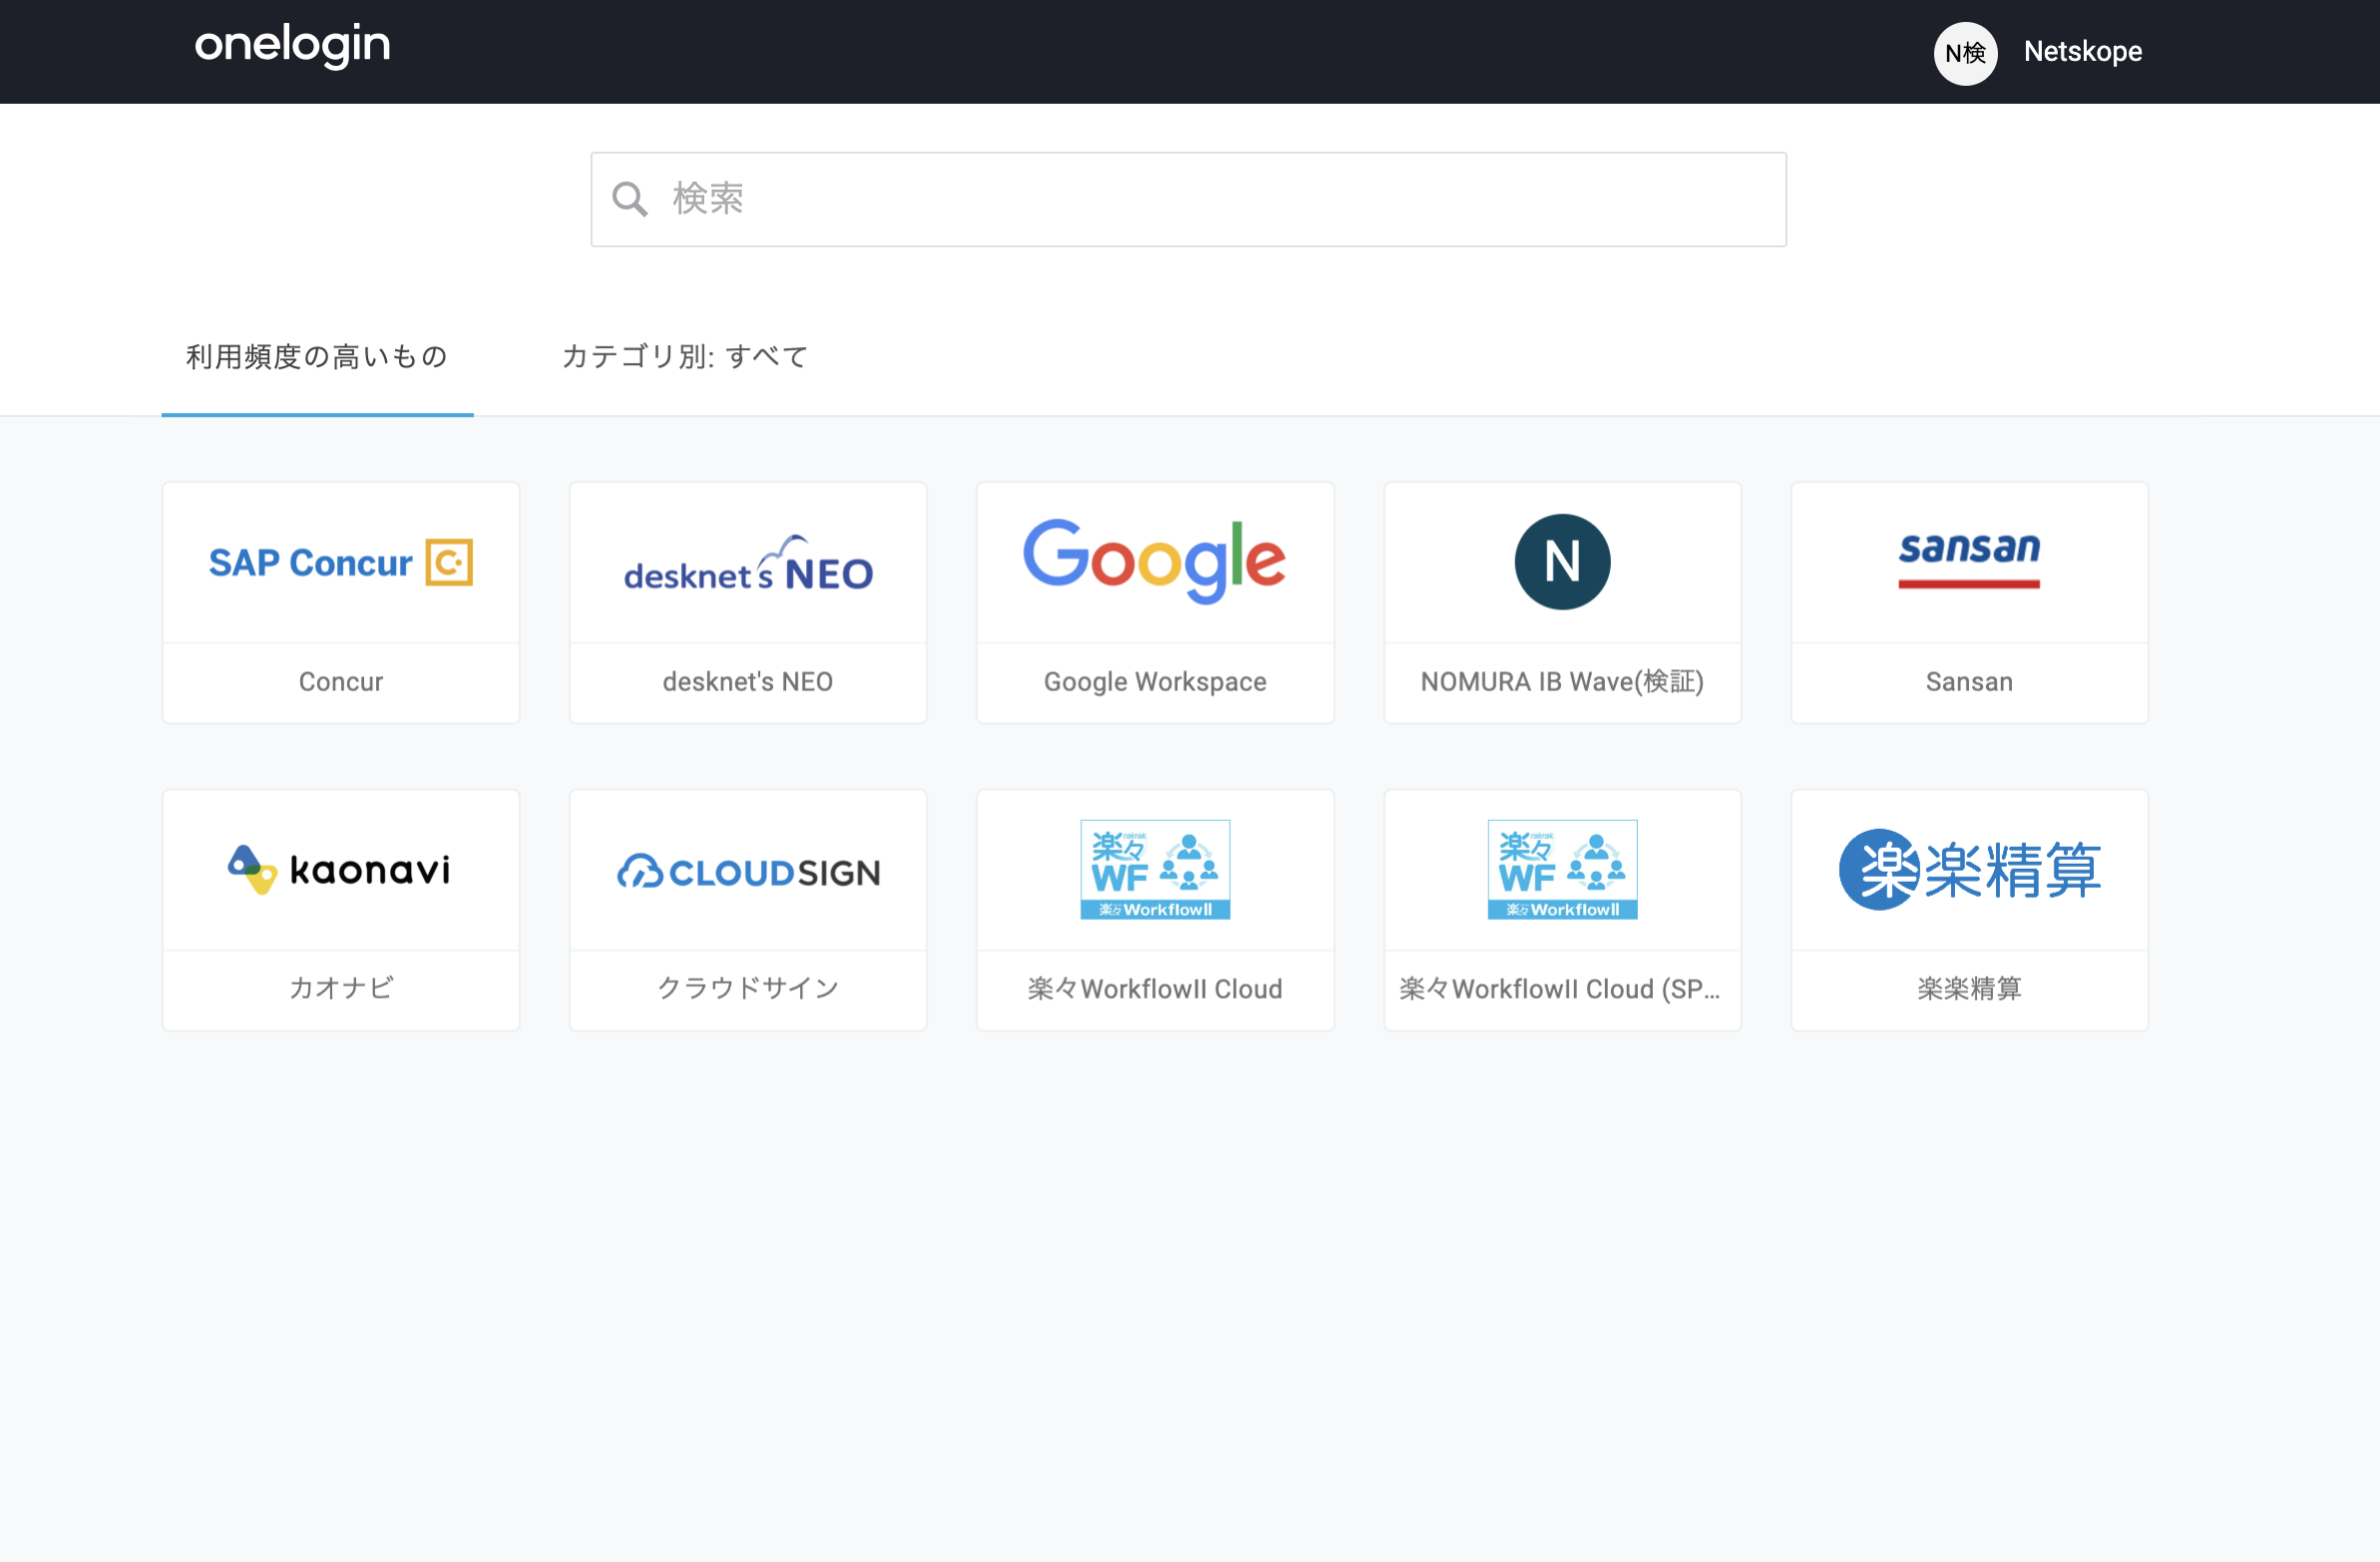Launch the Sansan logo tile

coord(1969,559)
